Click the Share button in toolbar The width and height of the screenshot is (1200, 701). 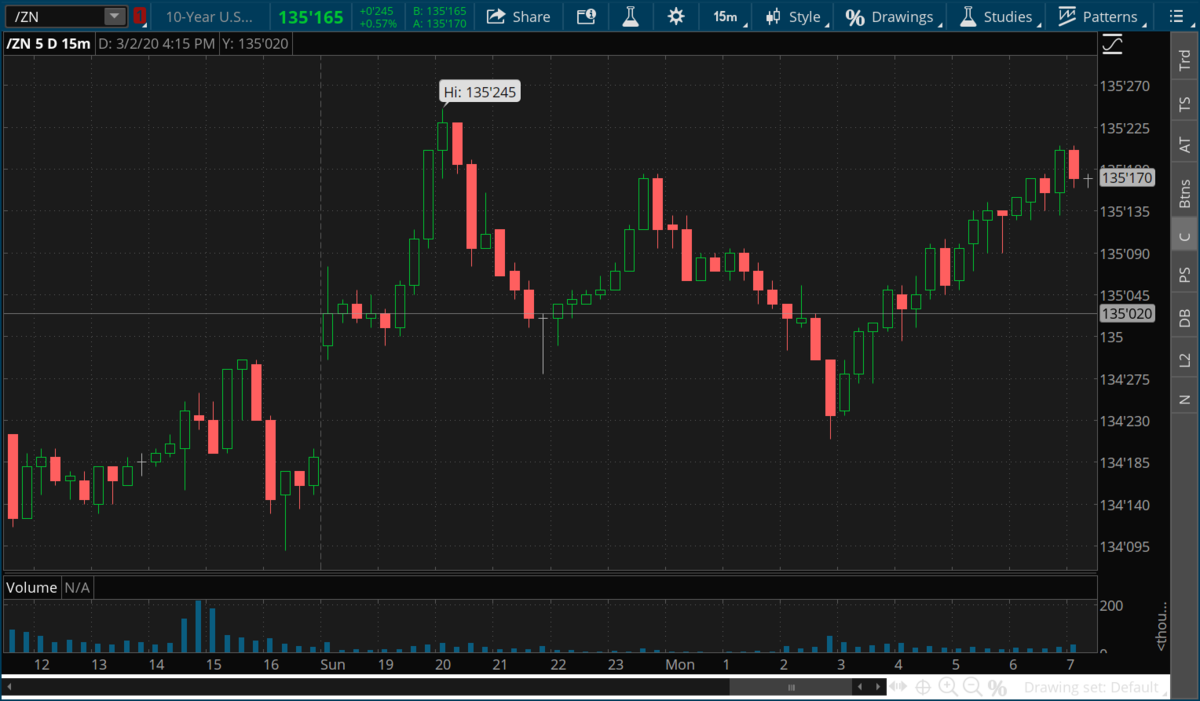pyautogui.click(x=518, y=16)
